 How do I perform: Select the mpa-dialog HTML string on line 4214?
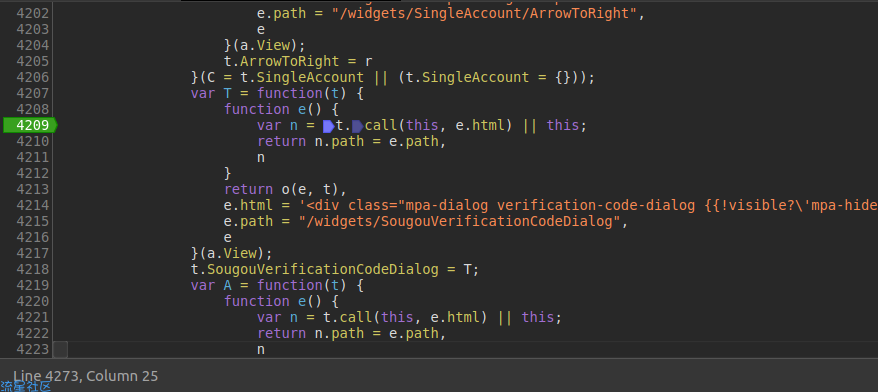[588, 205]
